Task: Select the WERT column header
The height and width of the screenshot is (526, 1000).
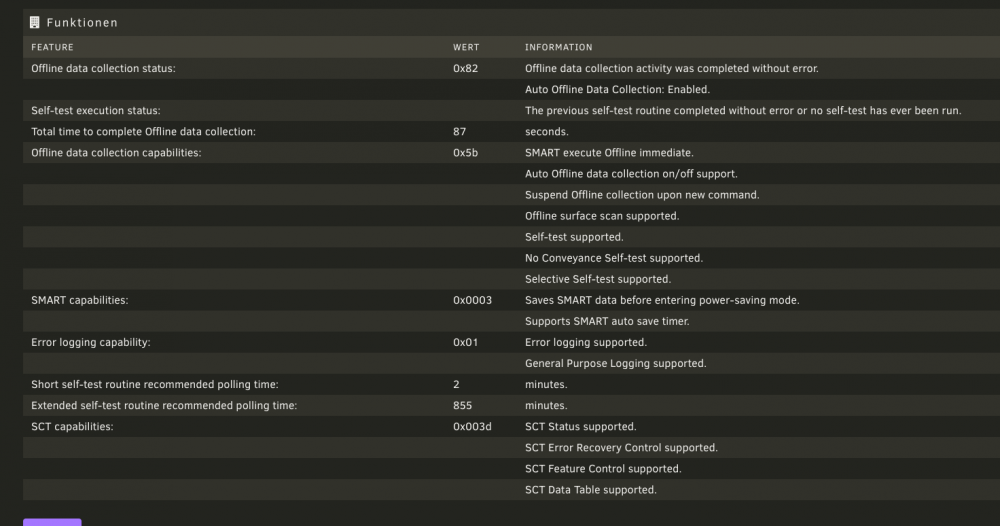Action: click(466, 47)
